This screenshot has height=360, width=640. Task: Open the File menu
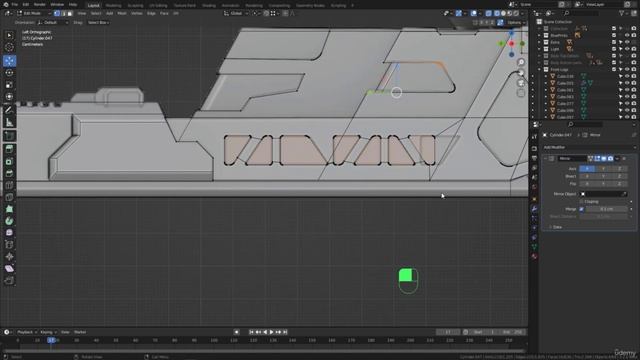click(x=15, y=4)
